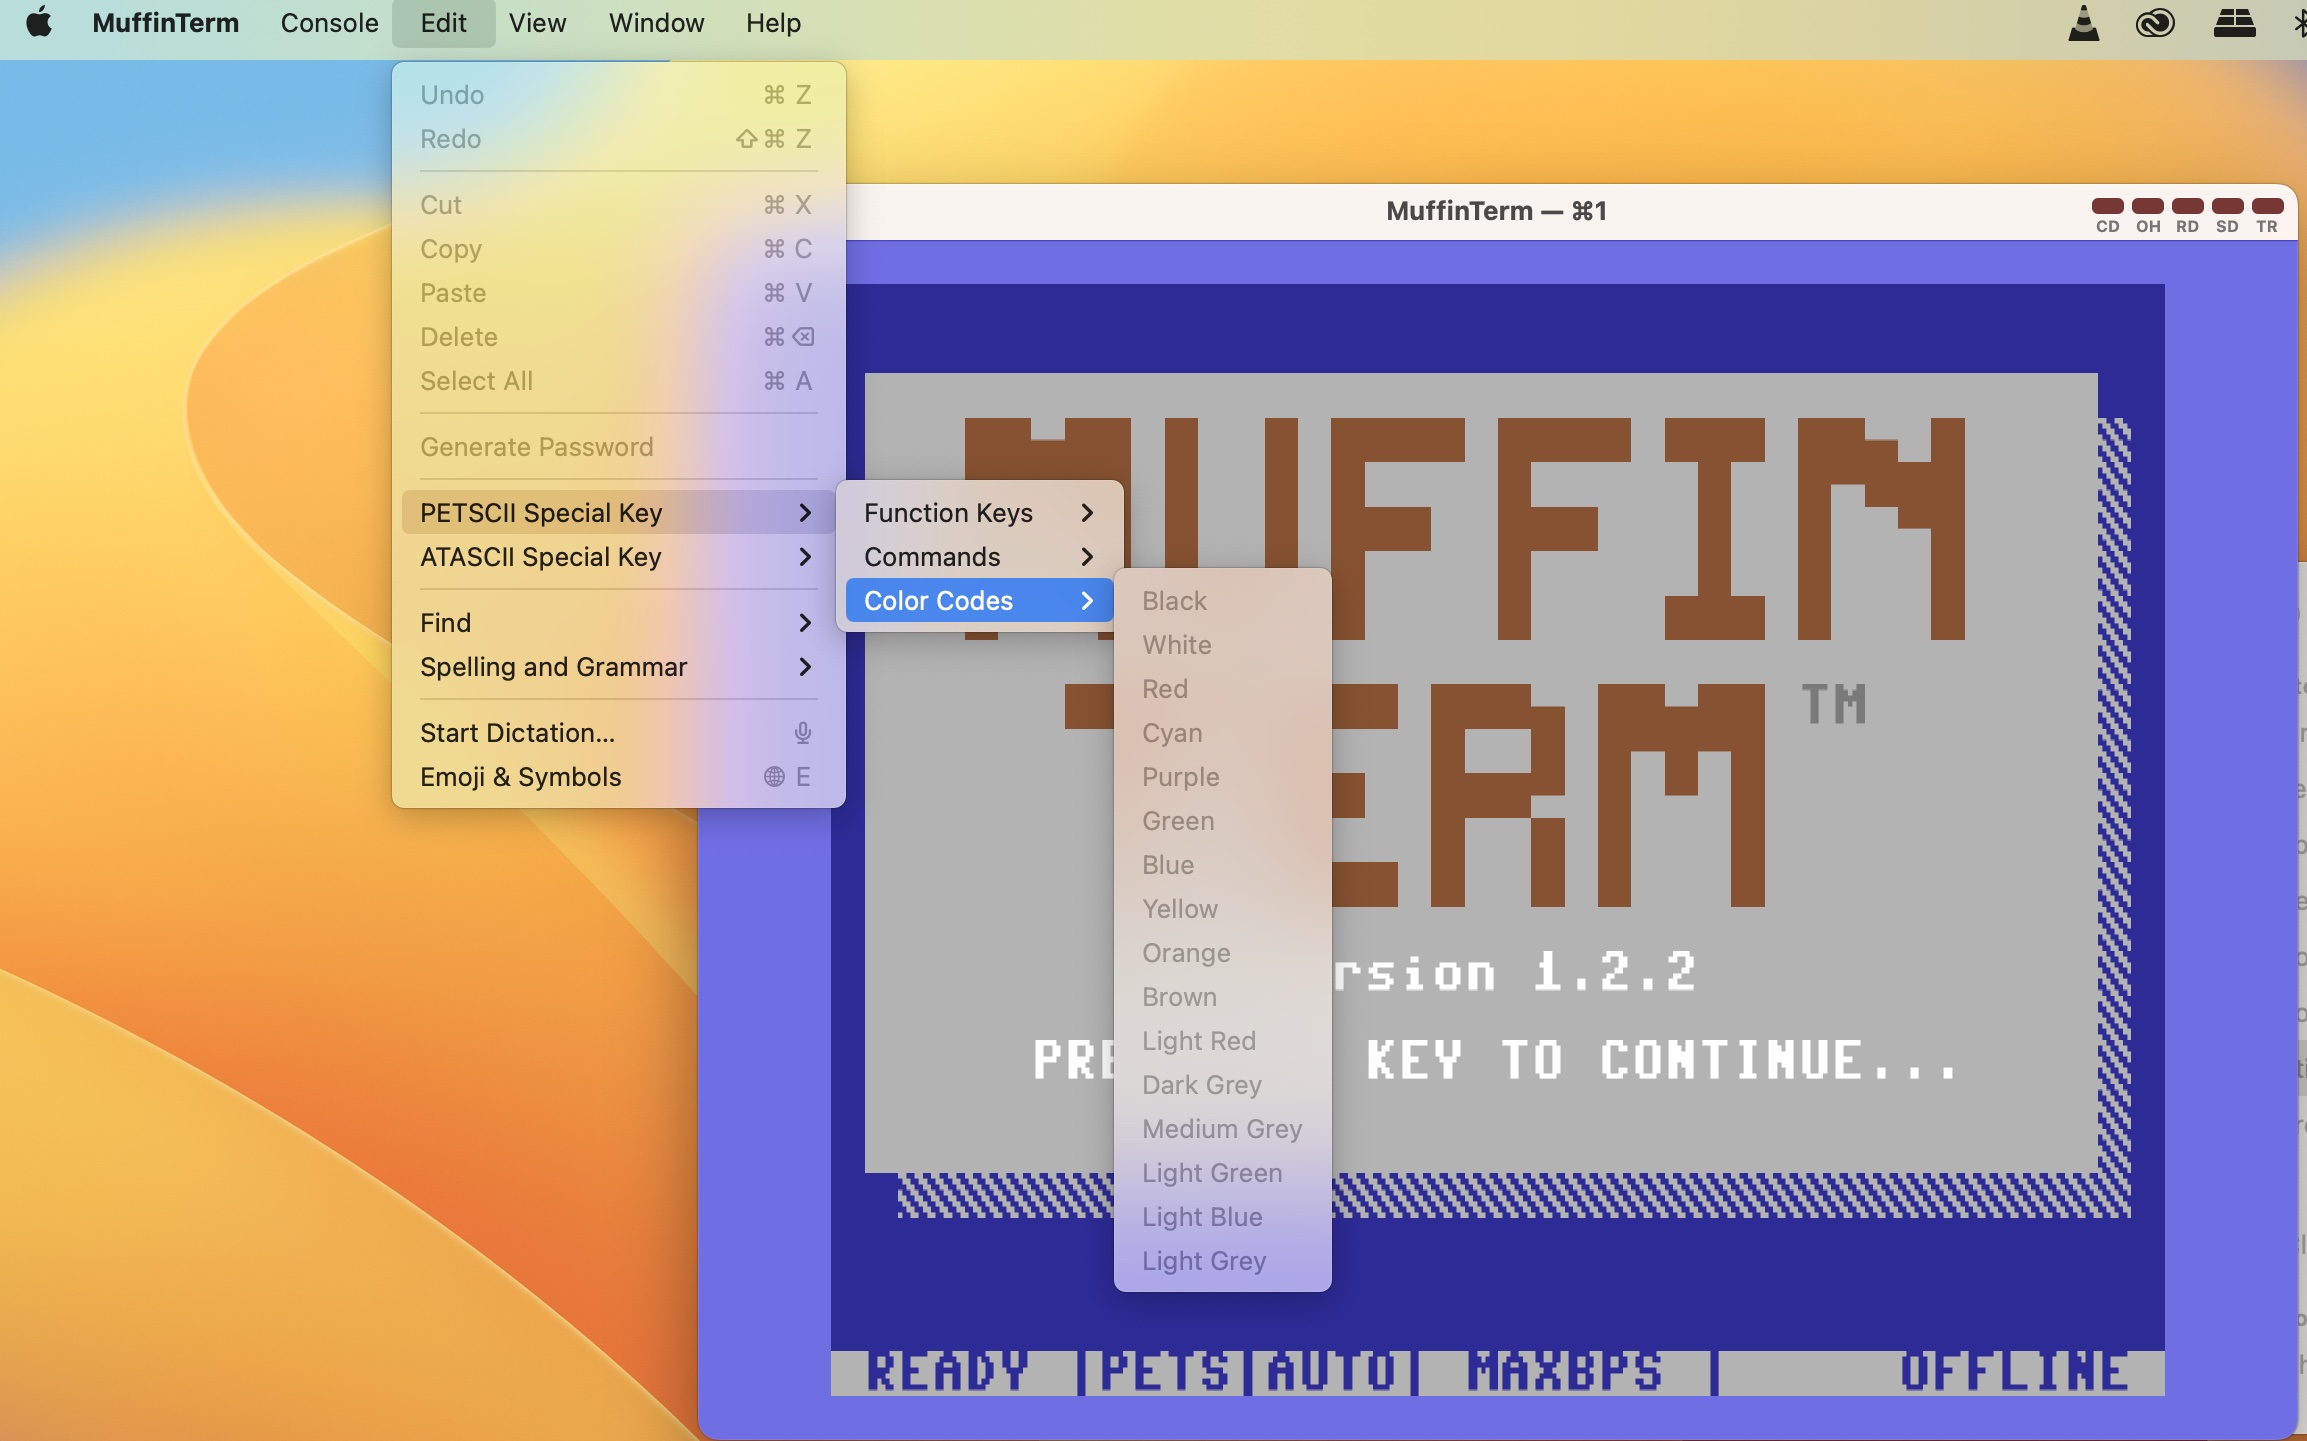This screenshot has height=1441, width=2307.
Task: Pick Medium Grey from Color Codes
Action: click(x=1222, y=1129)
